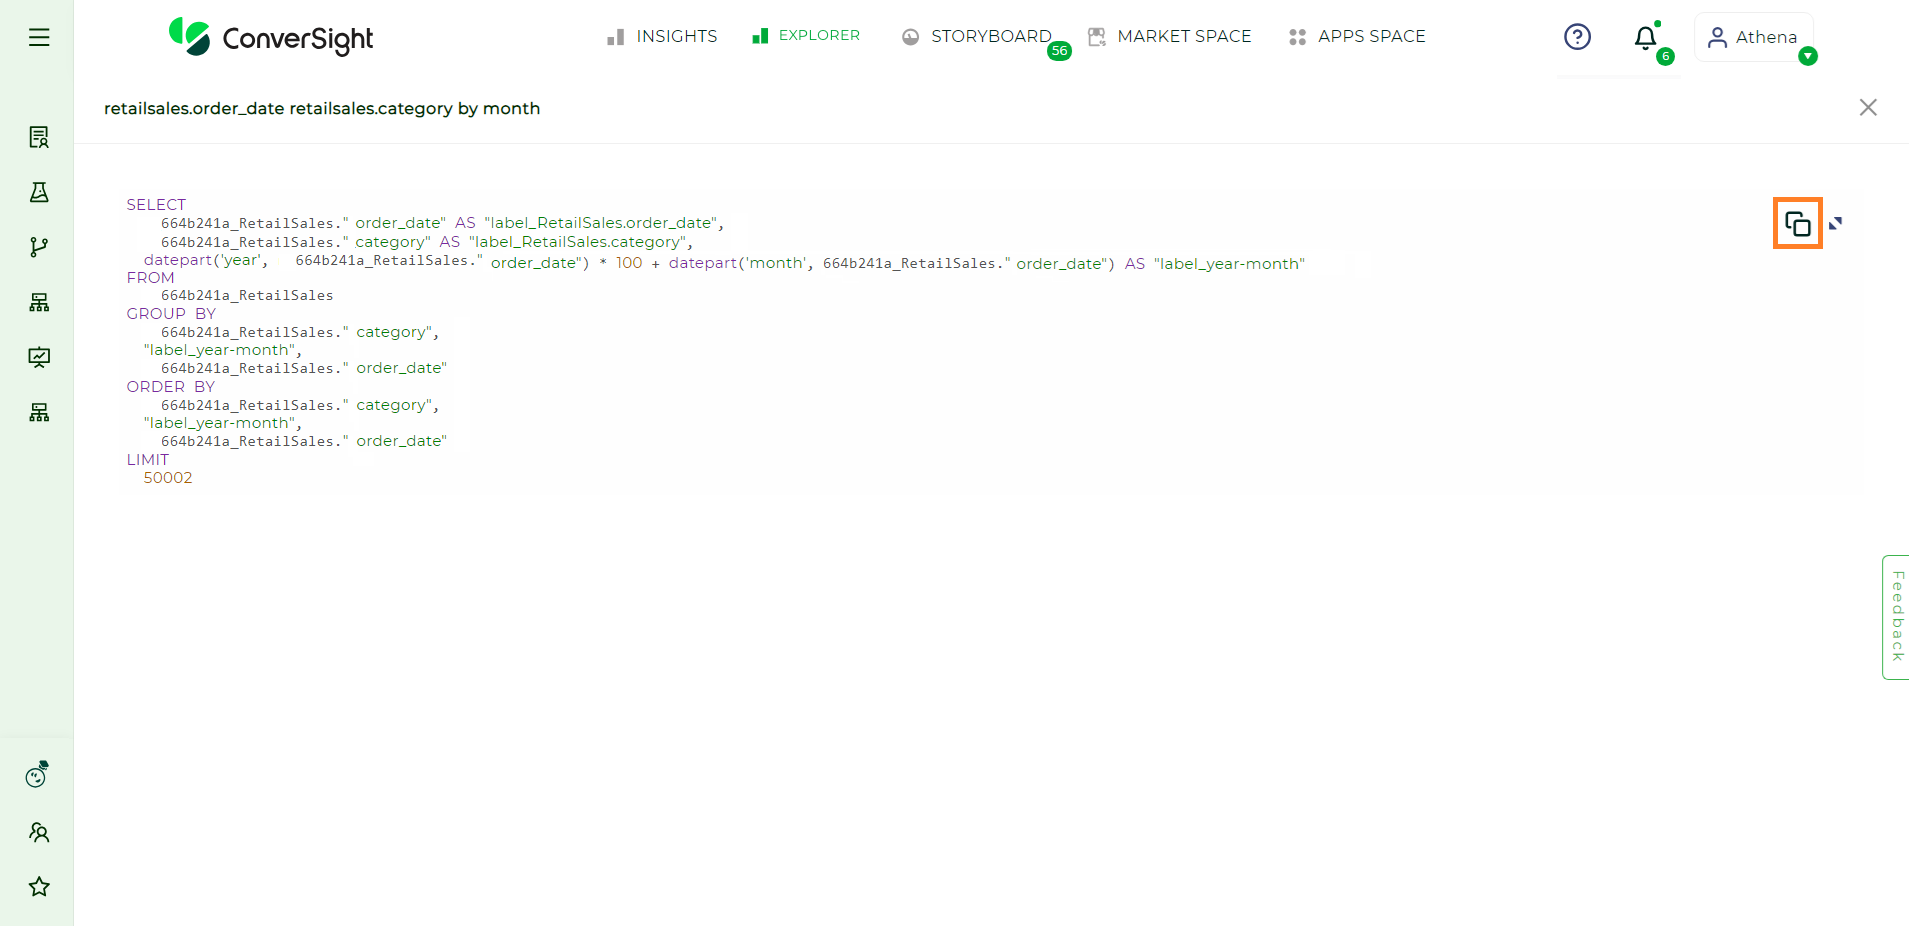The image size is (1909, 927).
Task: Click the smiley face assistant icon
Action: 37,775
